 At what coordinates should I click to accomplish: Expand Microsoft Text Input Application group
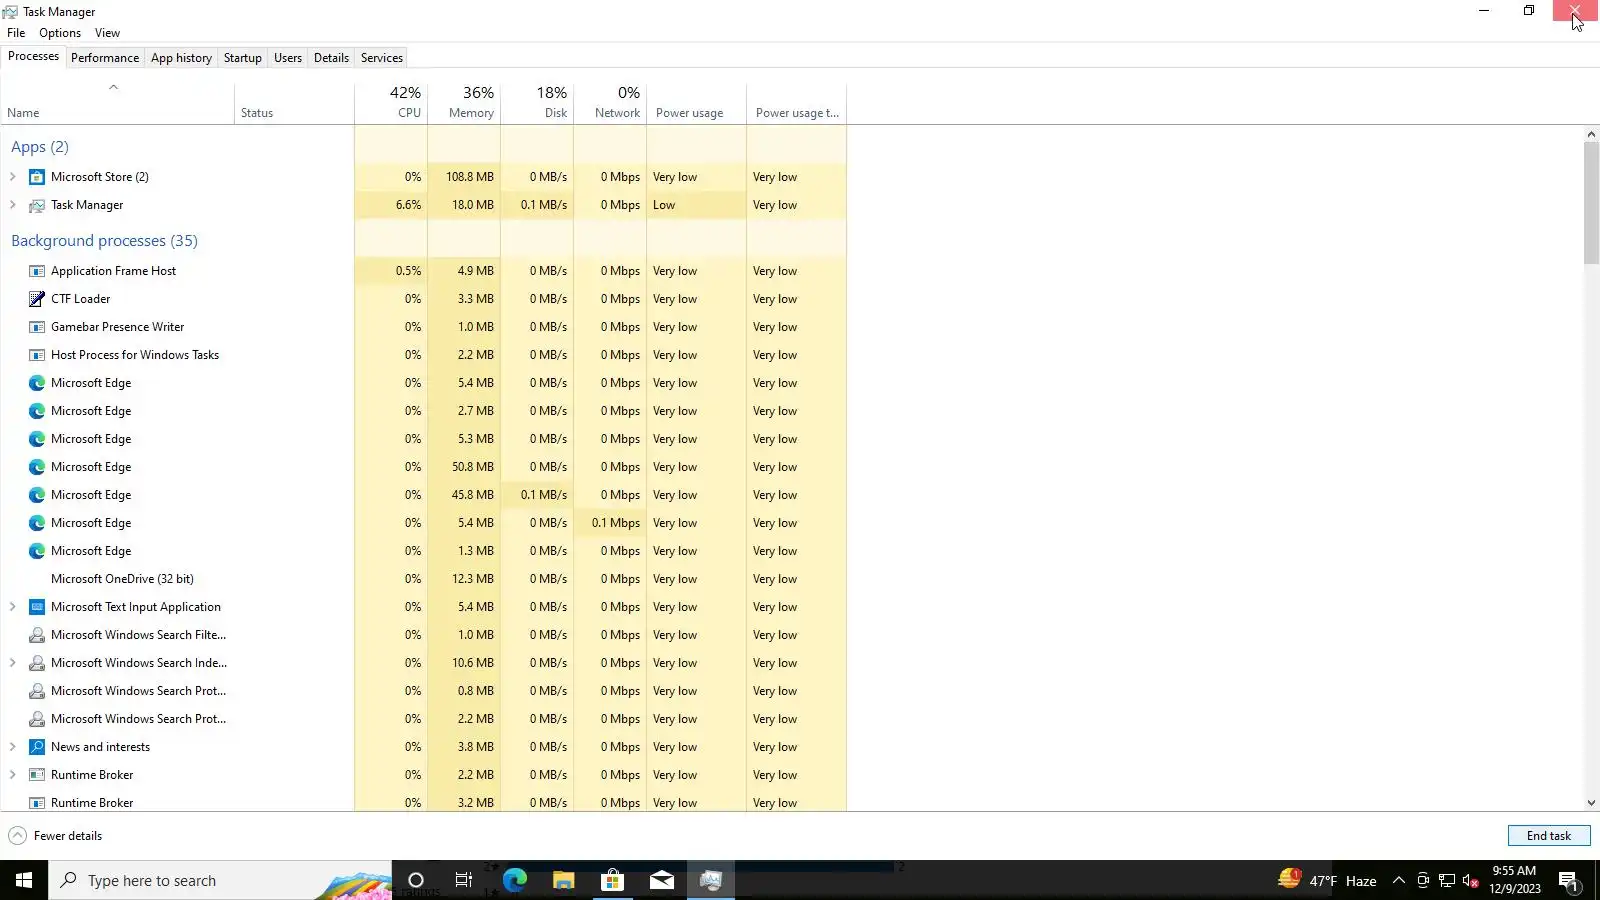coord(13,607)
